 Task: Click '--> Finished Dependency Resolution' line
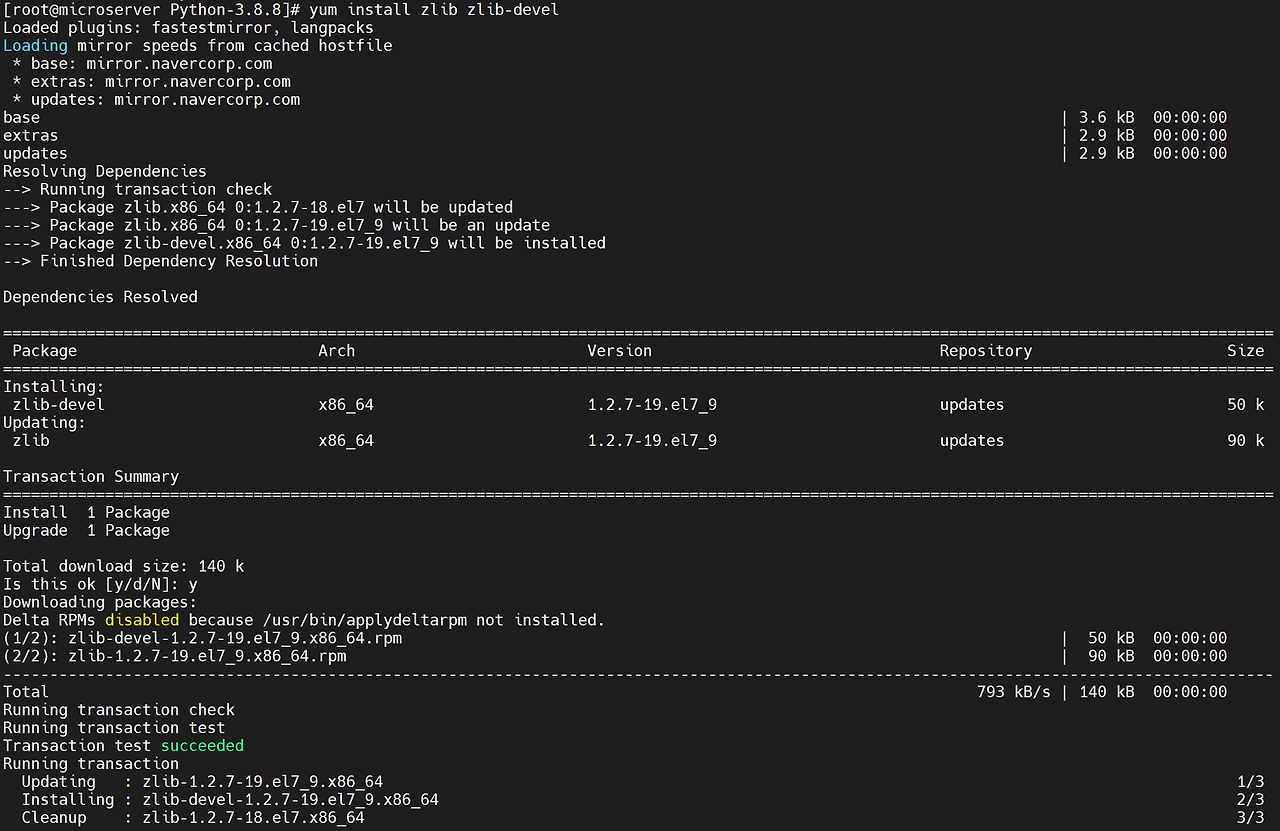pyautogui.click(x=160, y=262)
